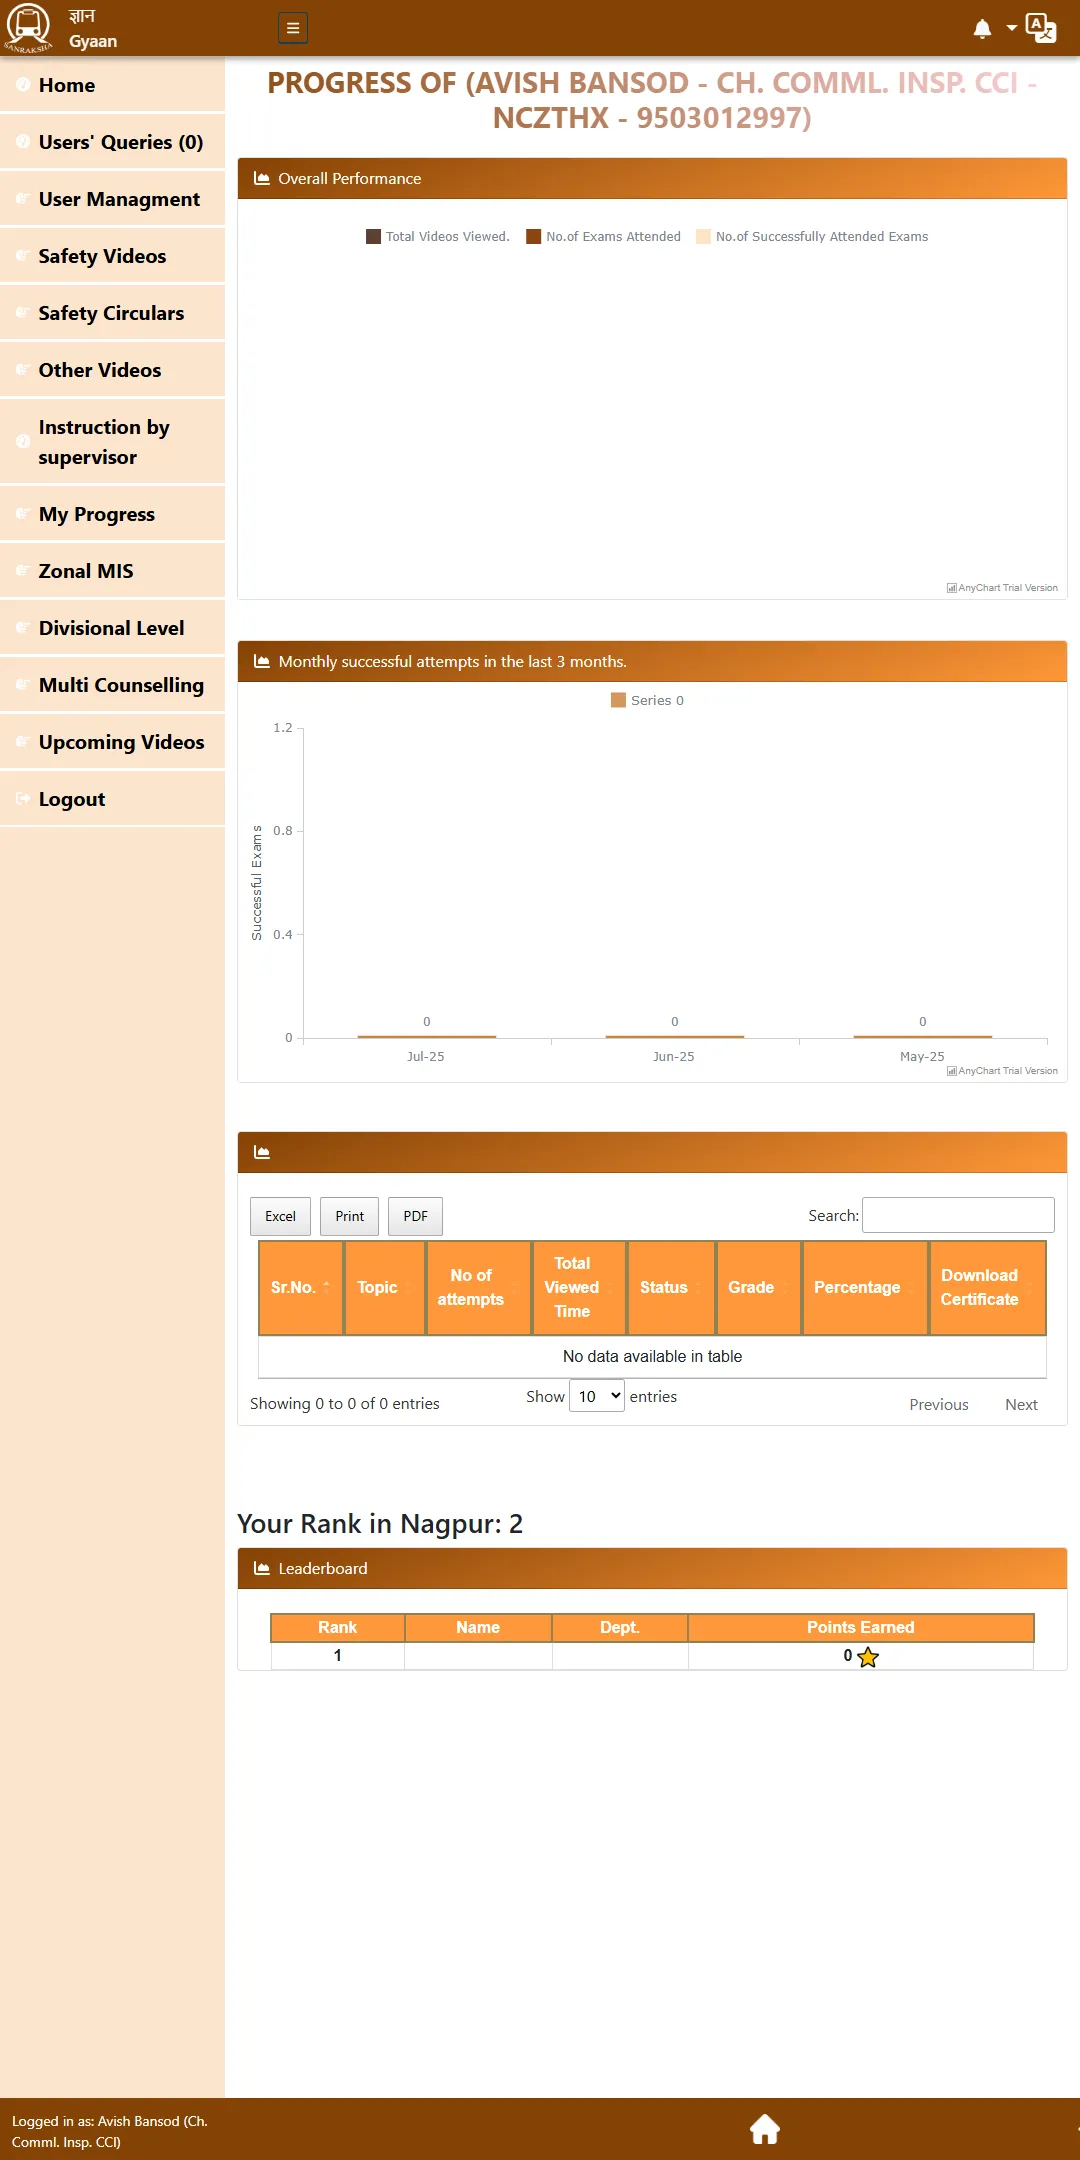
Task: Focus the table Search field
Action: coord(958,1215)
